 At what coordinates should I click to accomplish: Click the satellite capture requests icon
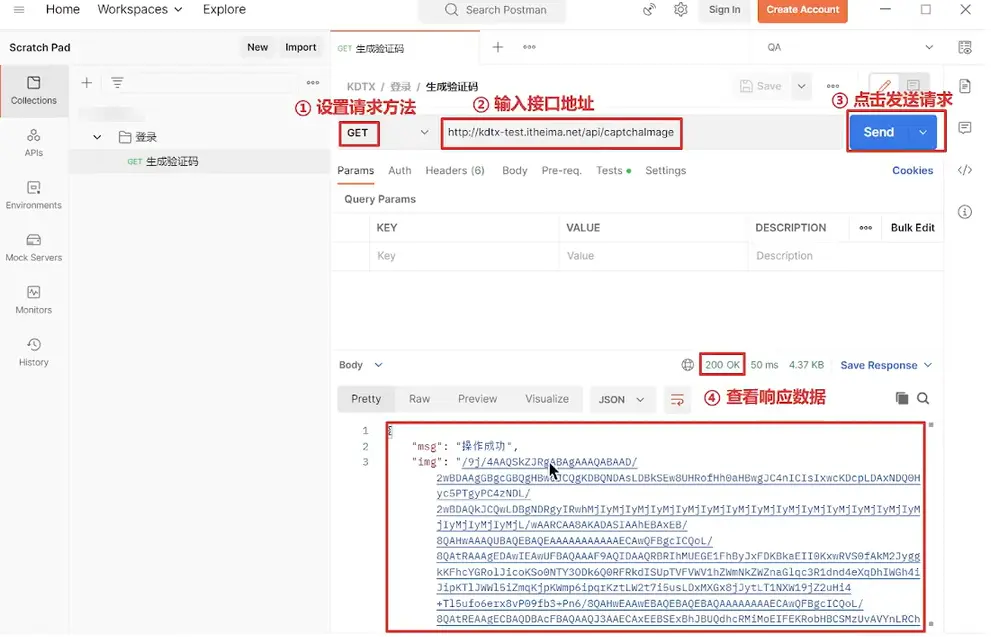[x=649, y=9]
